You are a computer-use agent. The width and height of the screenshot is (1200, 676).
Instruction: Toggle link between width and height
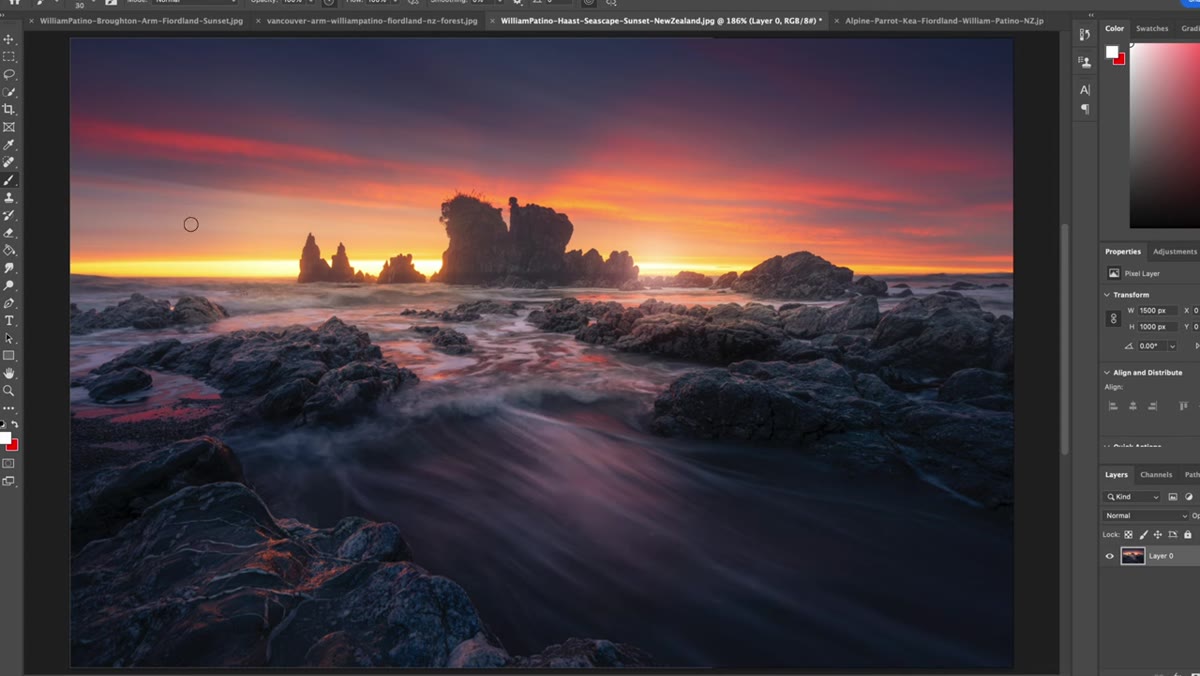1113,319
